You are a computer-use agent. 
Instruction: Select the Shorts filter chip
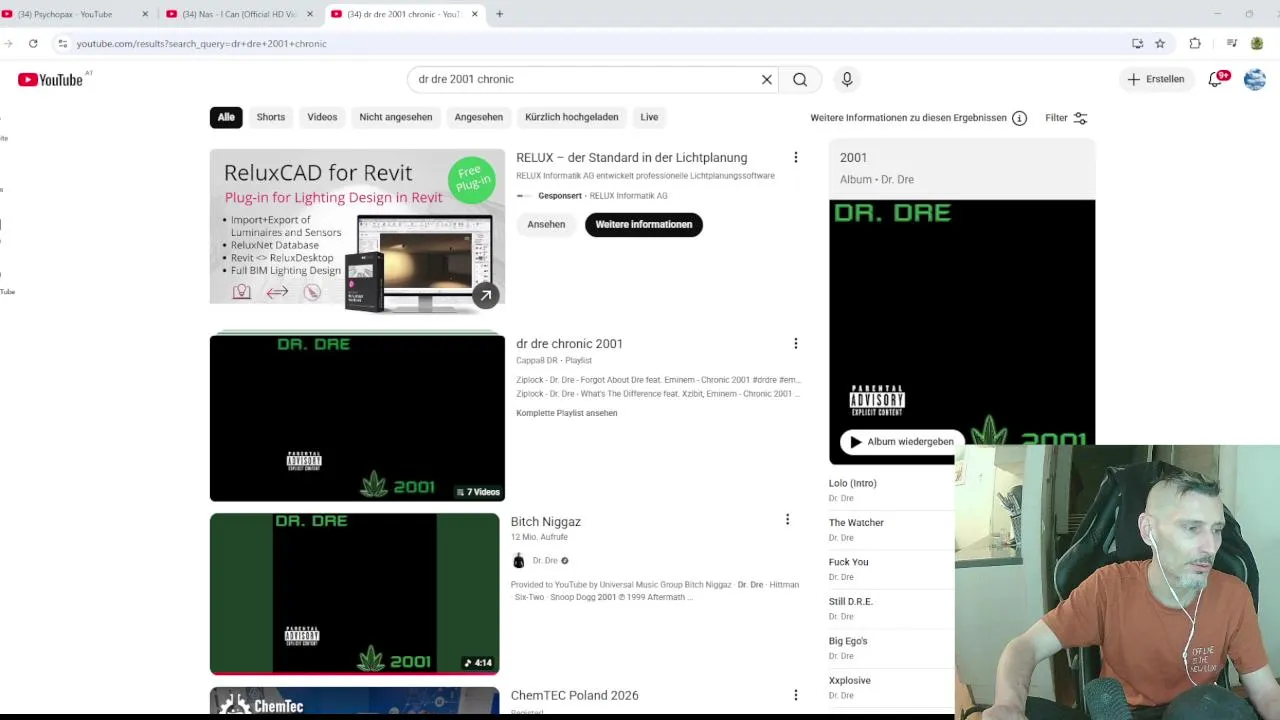(x=271, y=117)
